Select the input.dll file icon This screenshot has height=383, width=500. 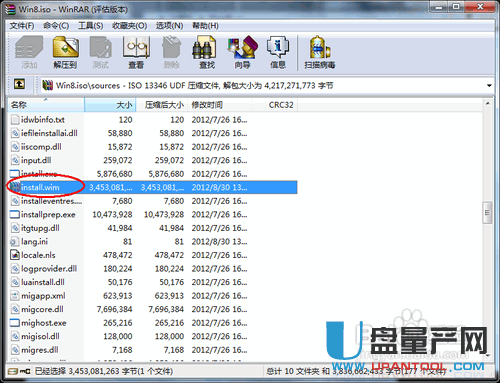[x=15, y=160]
